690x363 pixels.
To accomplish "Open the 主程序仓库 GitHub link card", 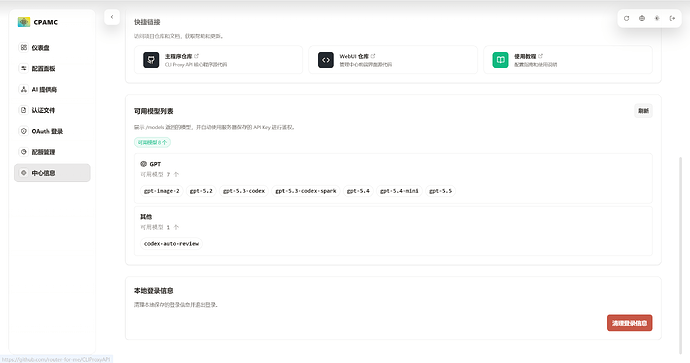I will pyautogui.click(x=218, y=60).
